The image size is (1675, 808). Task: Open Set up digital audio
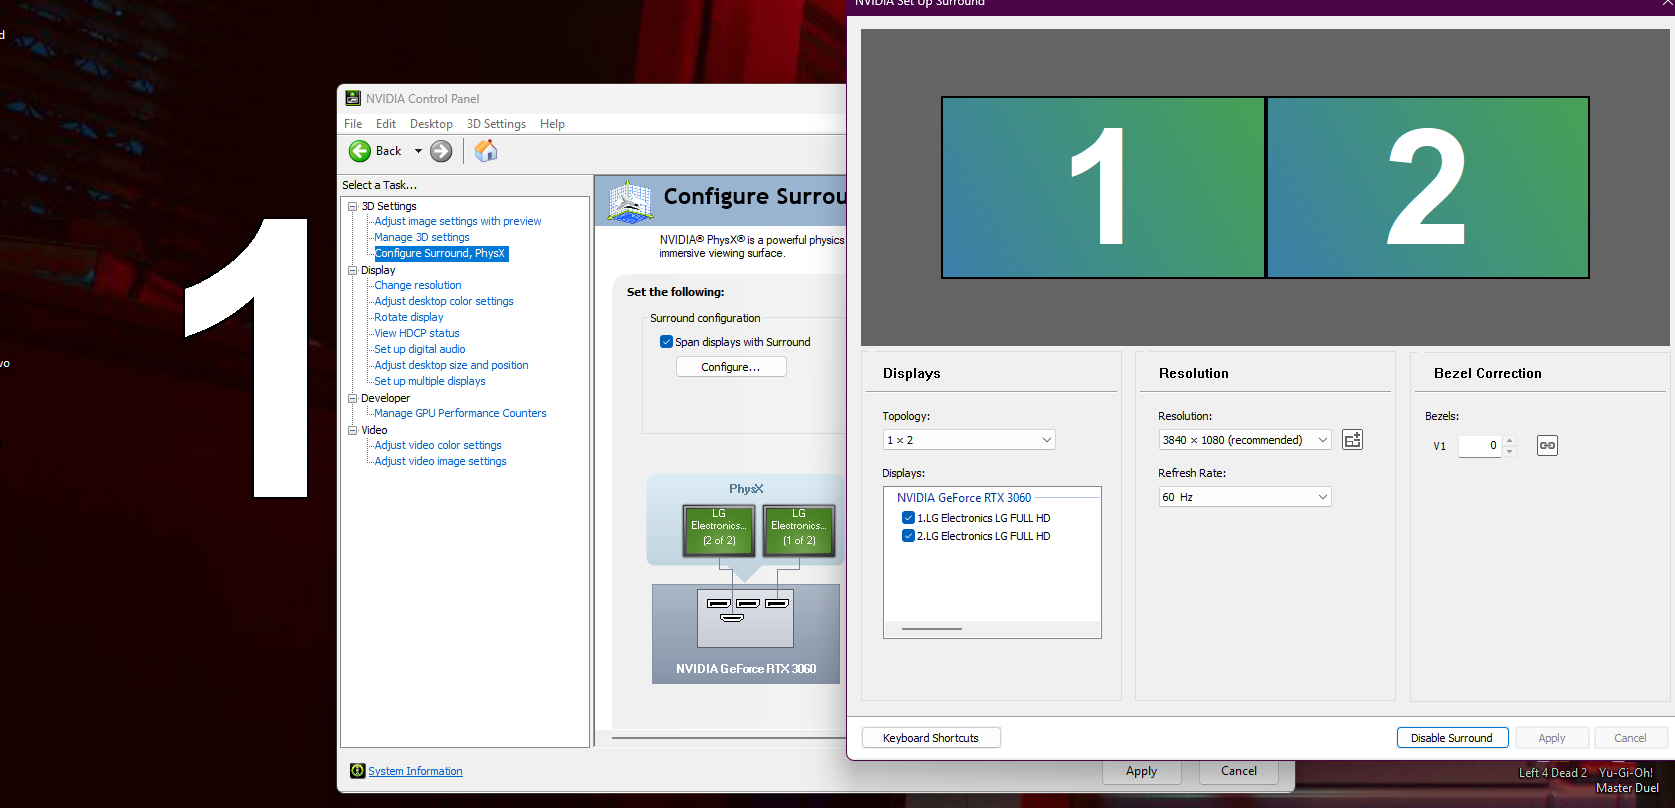point(420,349)
